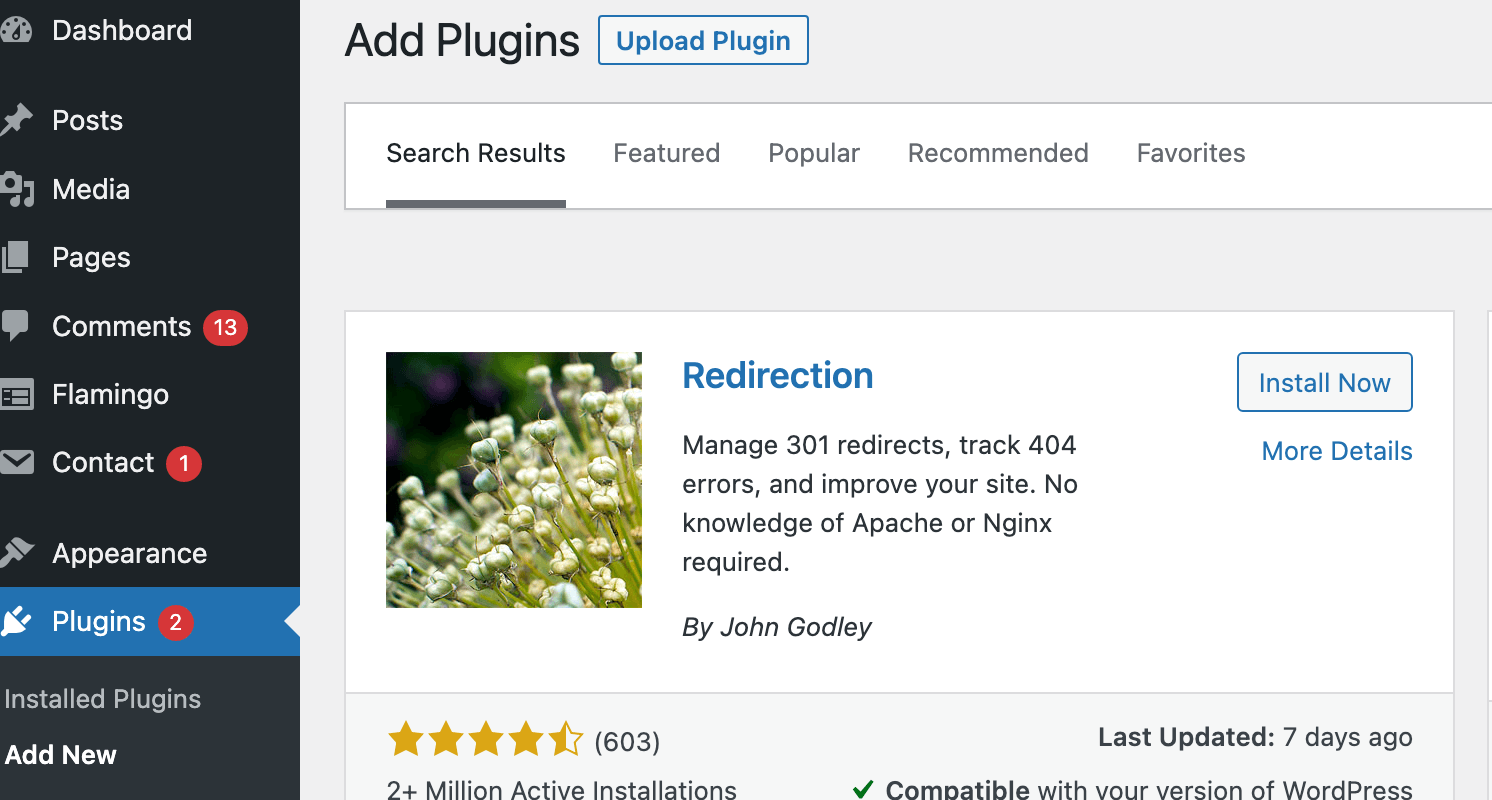Click the Redirection plugin thumbnail image
The image size is (1492, 800).
coord(514,480)
